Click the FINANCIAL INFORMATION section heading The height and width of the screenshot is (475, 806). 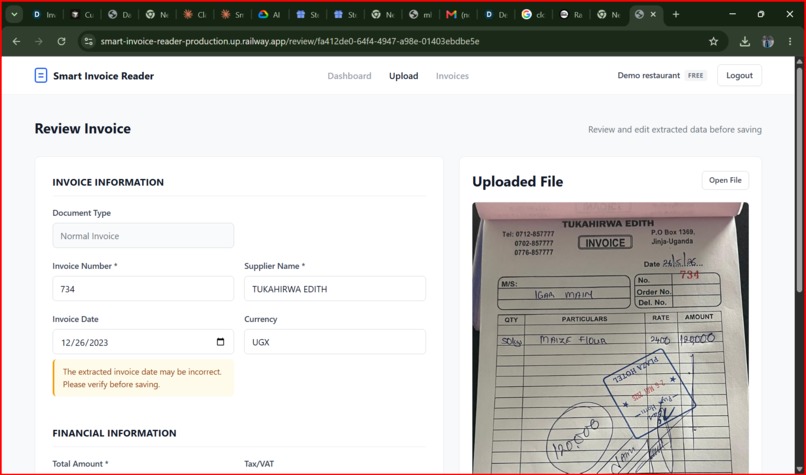(x=114, y=433)
